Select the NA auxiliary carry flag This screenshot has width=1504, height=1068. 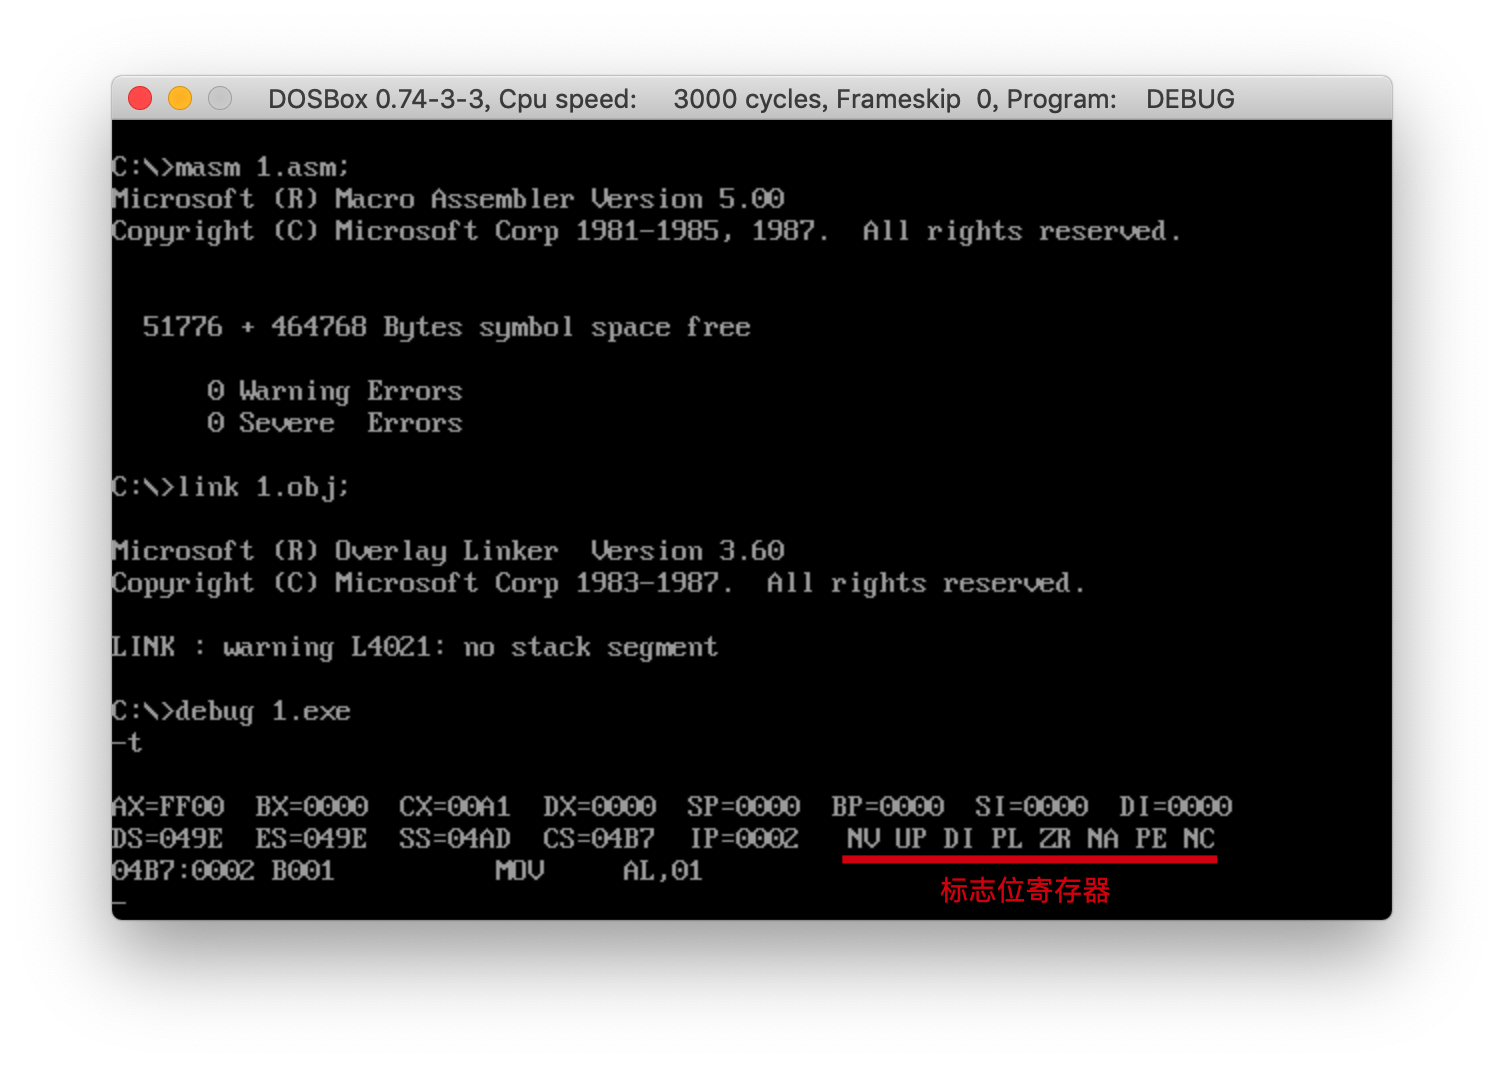(1103, 838)
